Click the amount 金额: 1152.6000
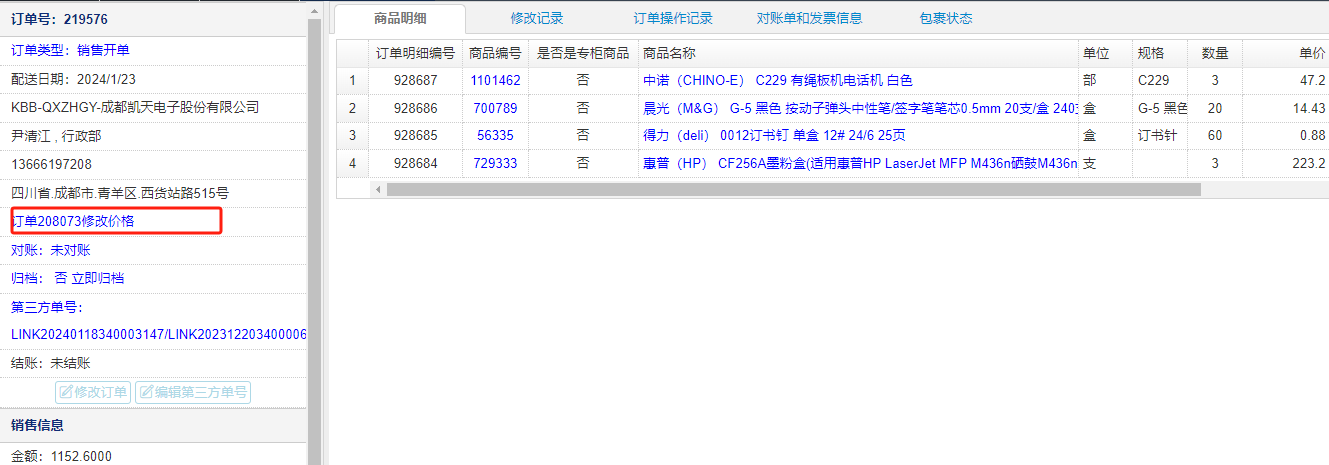Image resolution: width=1329 pixels, height=465 pixels. click(61, 456)
